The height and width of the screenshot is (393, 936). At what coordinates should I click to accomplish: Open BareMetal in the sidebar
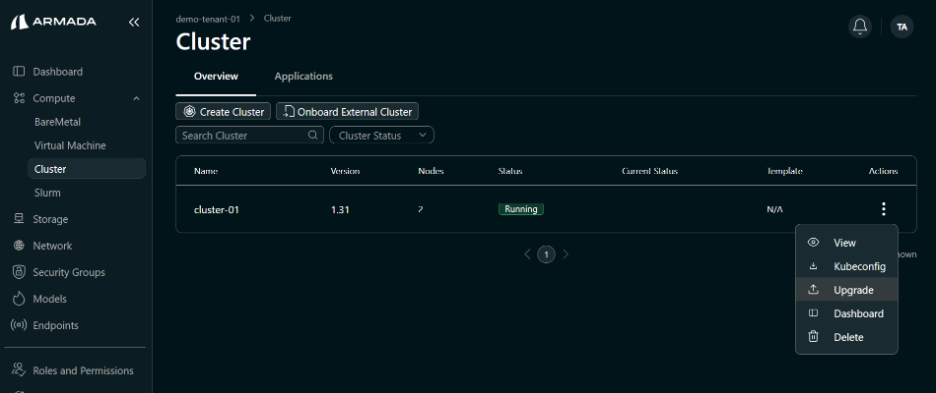point(57,122)
